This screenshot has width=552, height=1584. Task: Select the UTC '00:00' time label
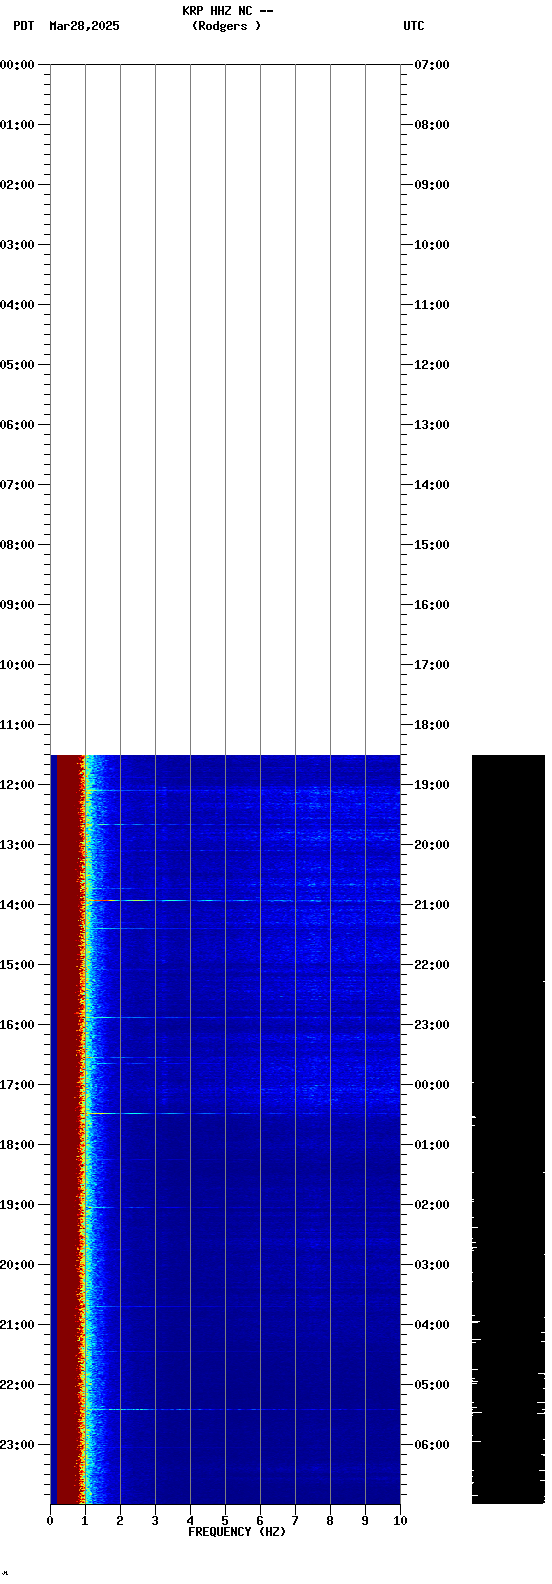click(x=432, y=1085)
